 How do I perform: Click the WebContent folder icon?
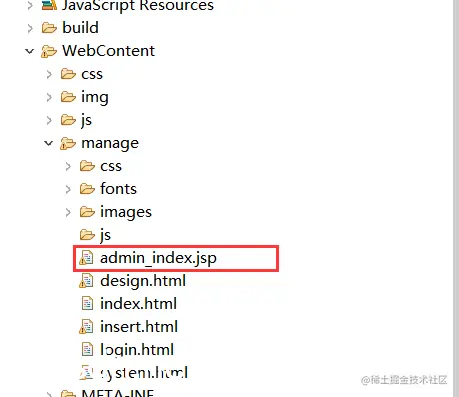point(49,52)
